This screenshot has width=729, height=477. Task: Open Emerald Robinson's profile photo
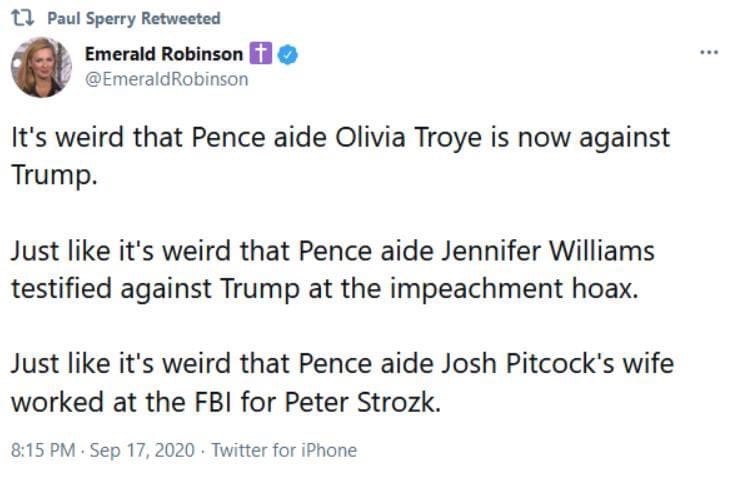[41, 68]
